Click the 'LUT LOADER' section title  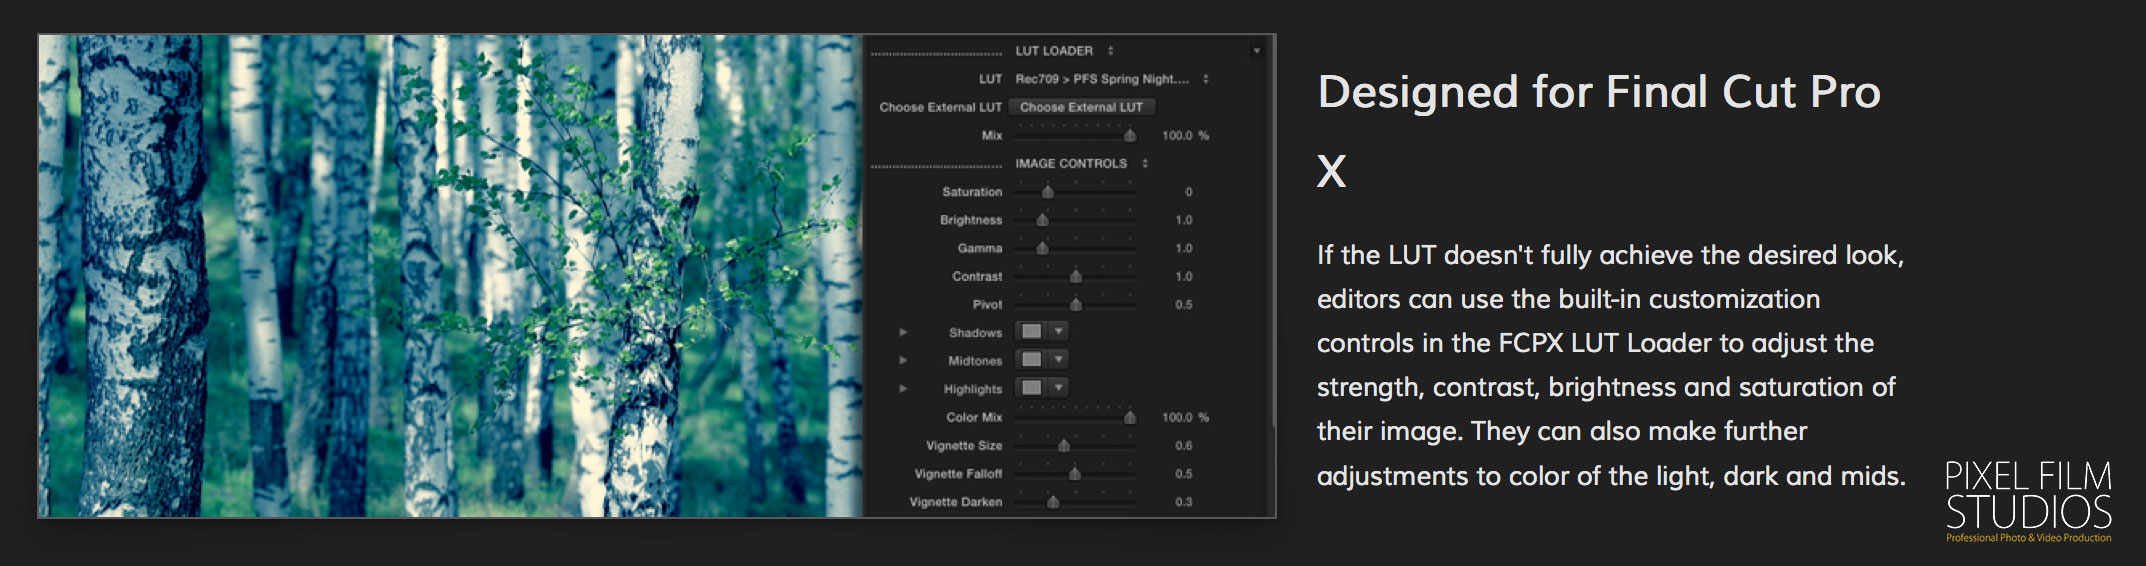(1054, 51)
